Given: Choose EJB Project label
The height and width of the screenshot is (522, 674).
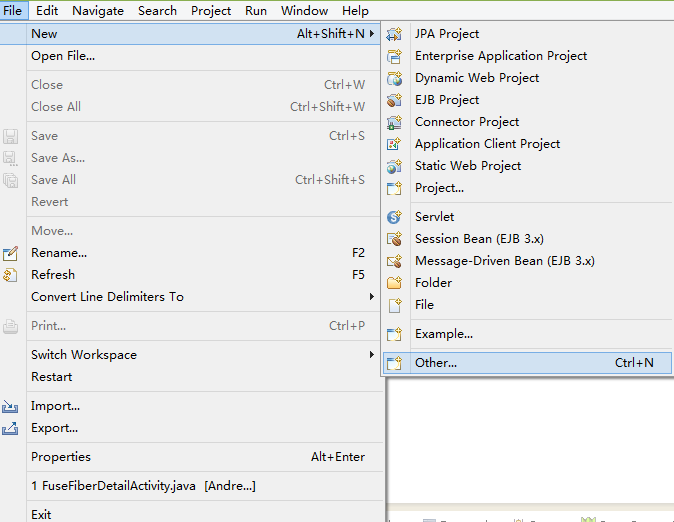Looking at the screenshot, I should 447,100.
